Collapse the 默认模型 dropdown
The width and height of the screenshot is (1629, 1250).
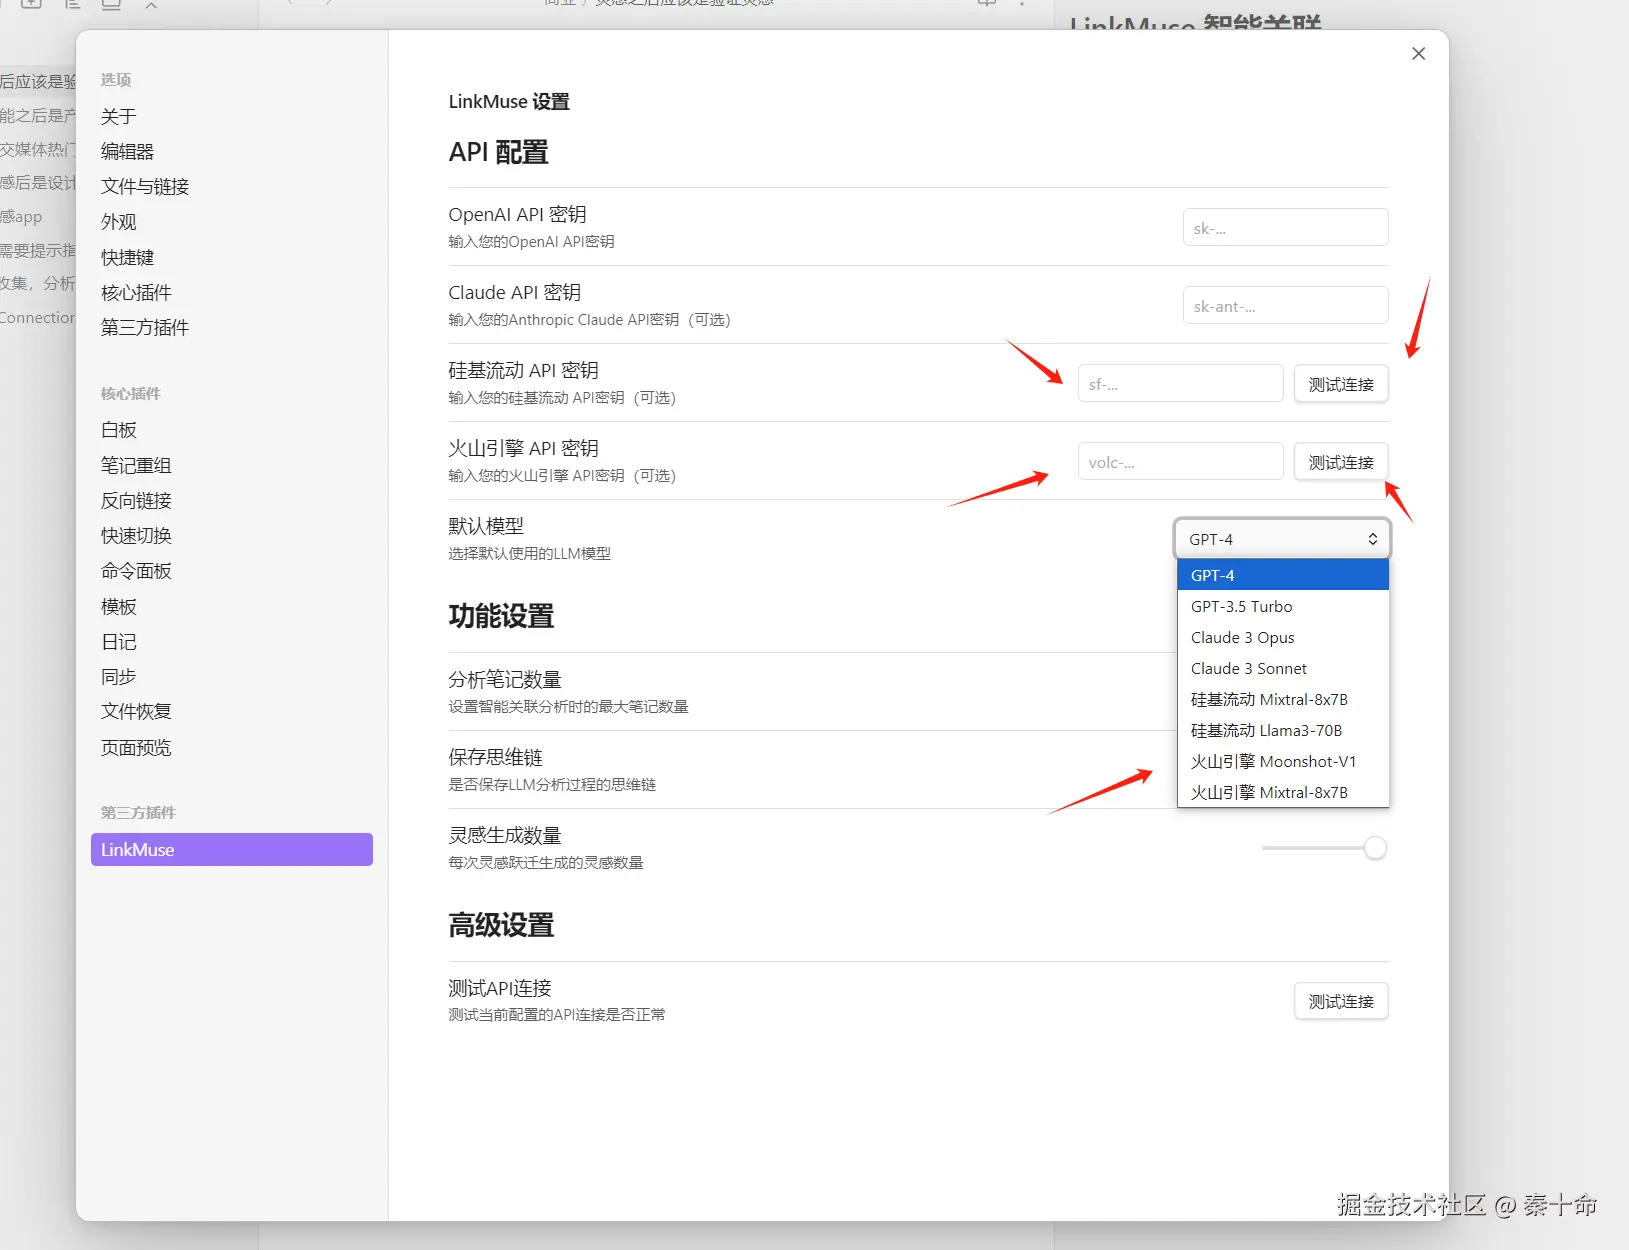[1282, 539]
